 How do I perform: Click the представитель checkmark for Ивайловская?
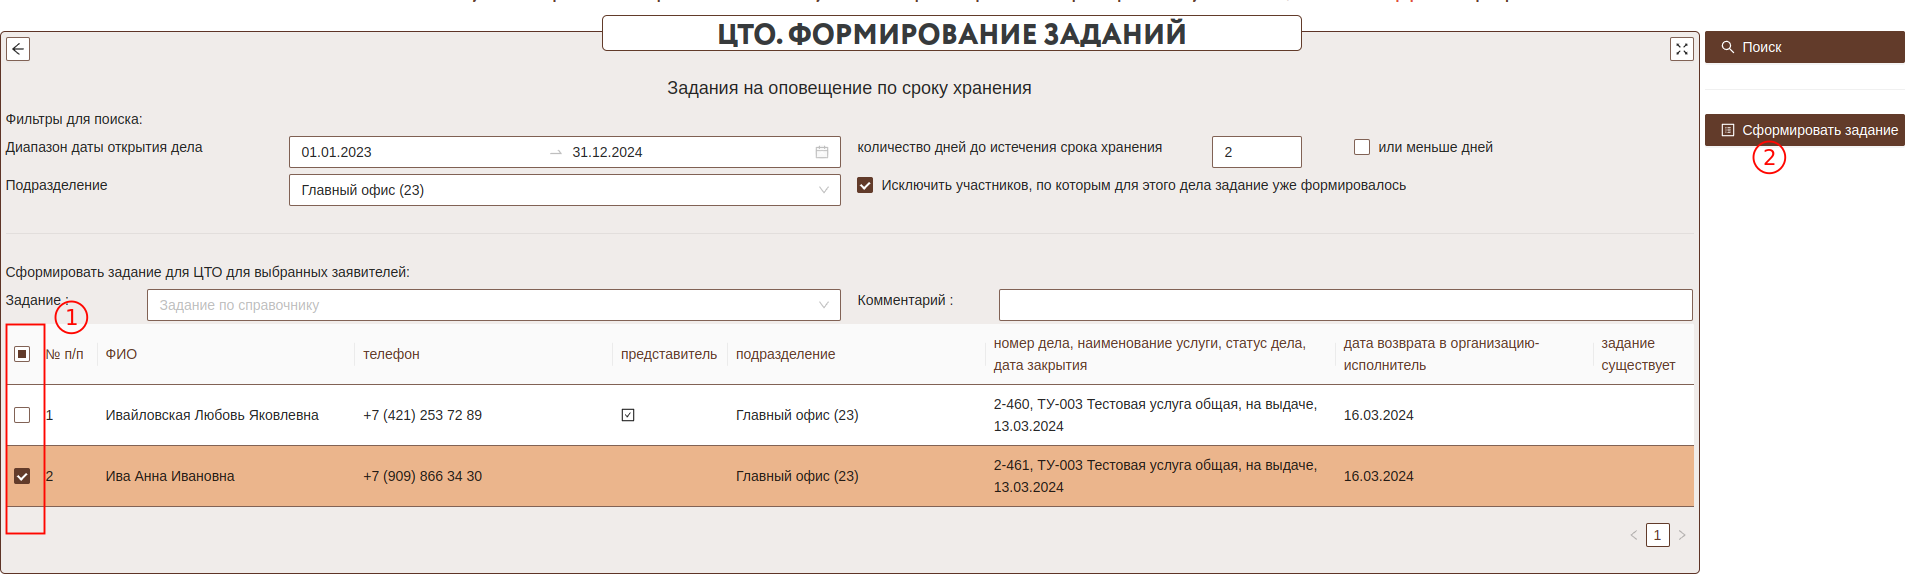pyautogui.click(x=628, y=415)
